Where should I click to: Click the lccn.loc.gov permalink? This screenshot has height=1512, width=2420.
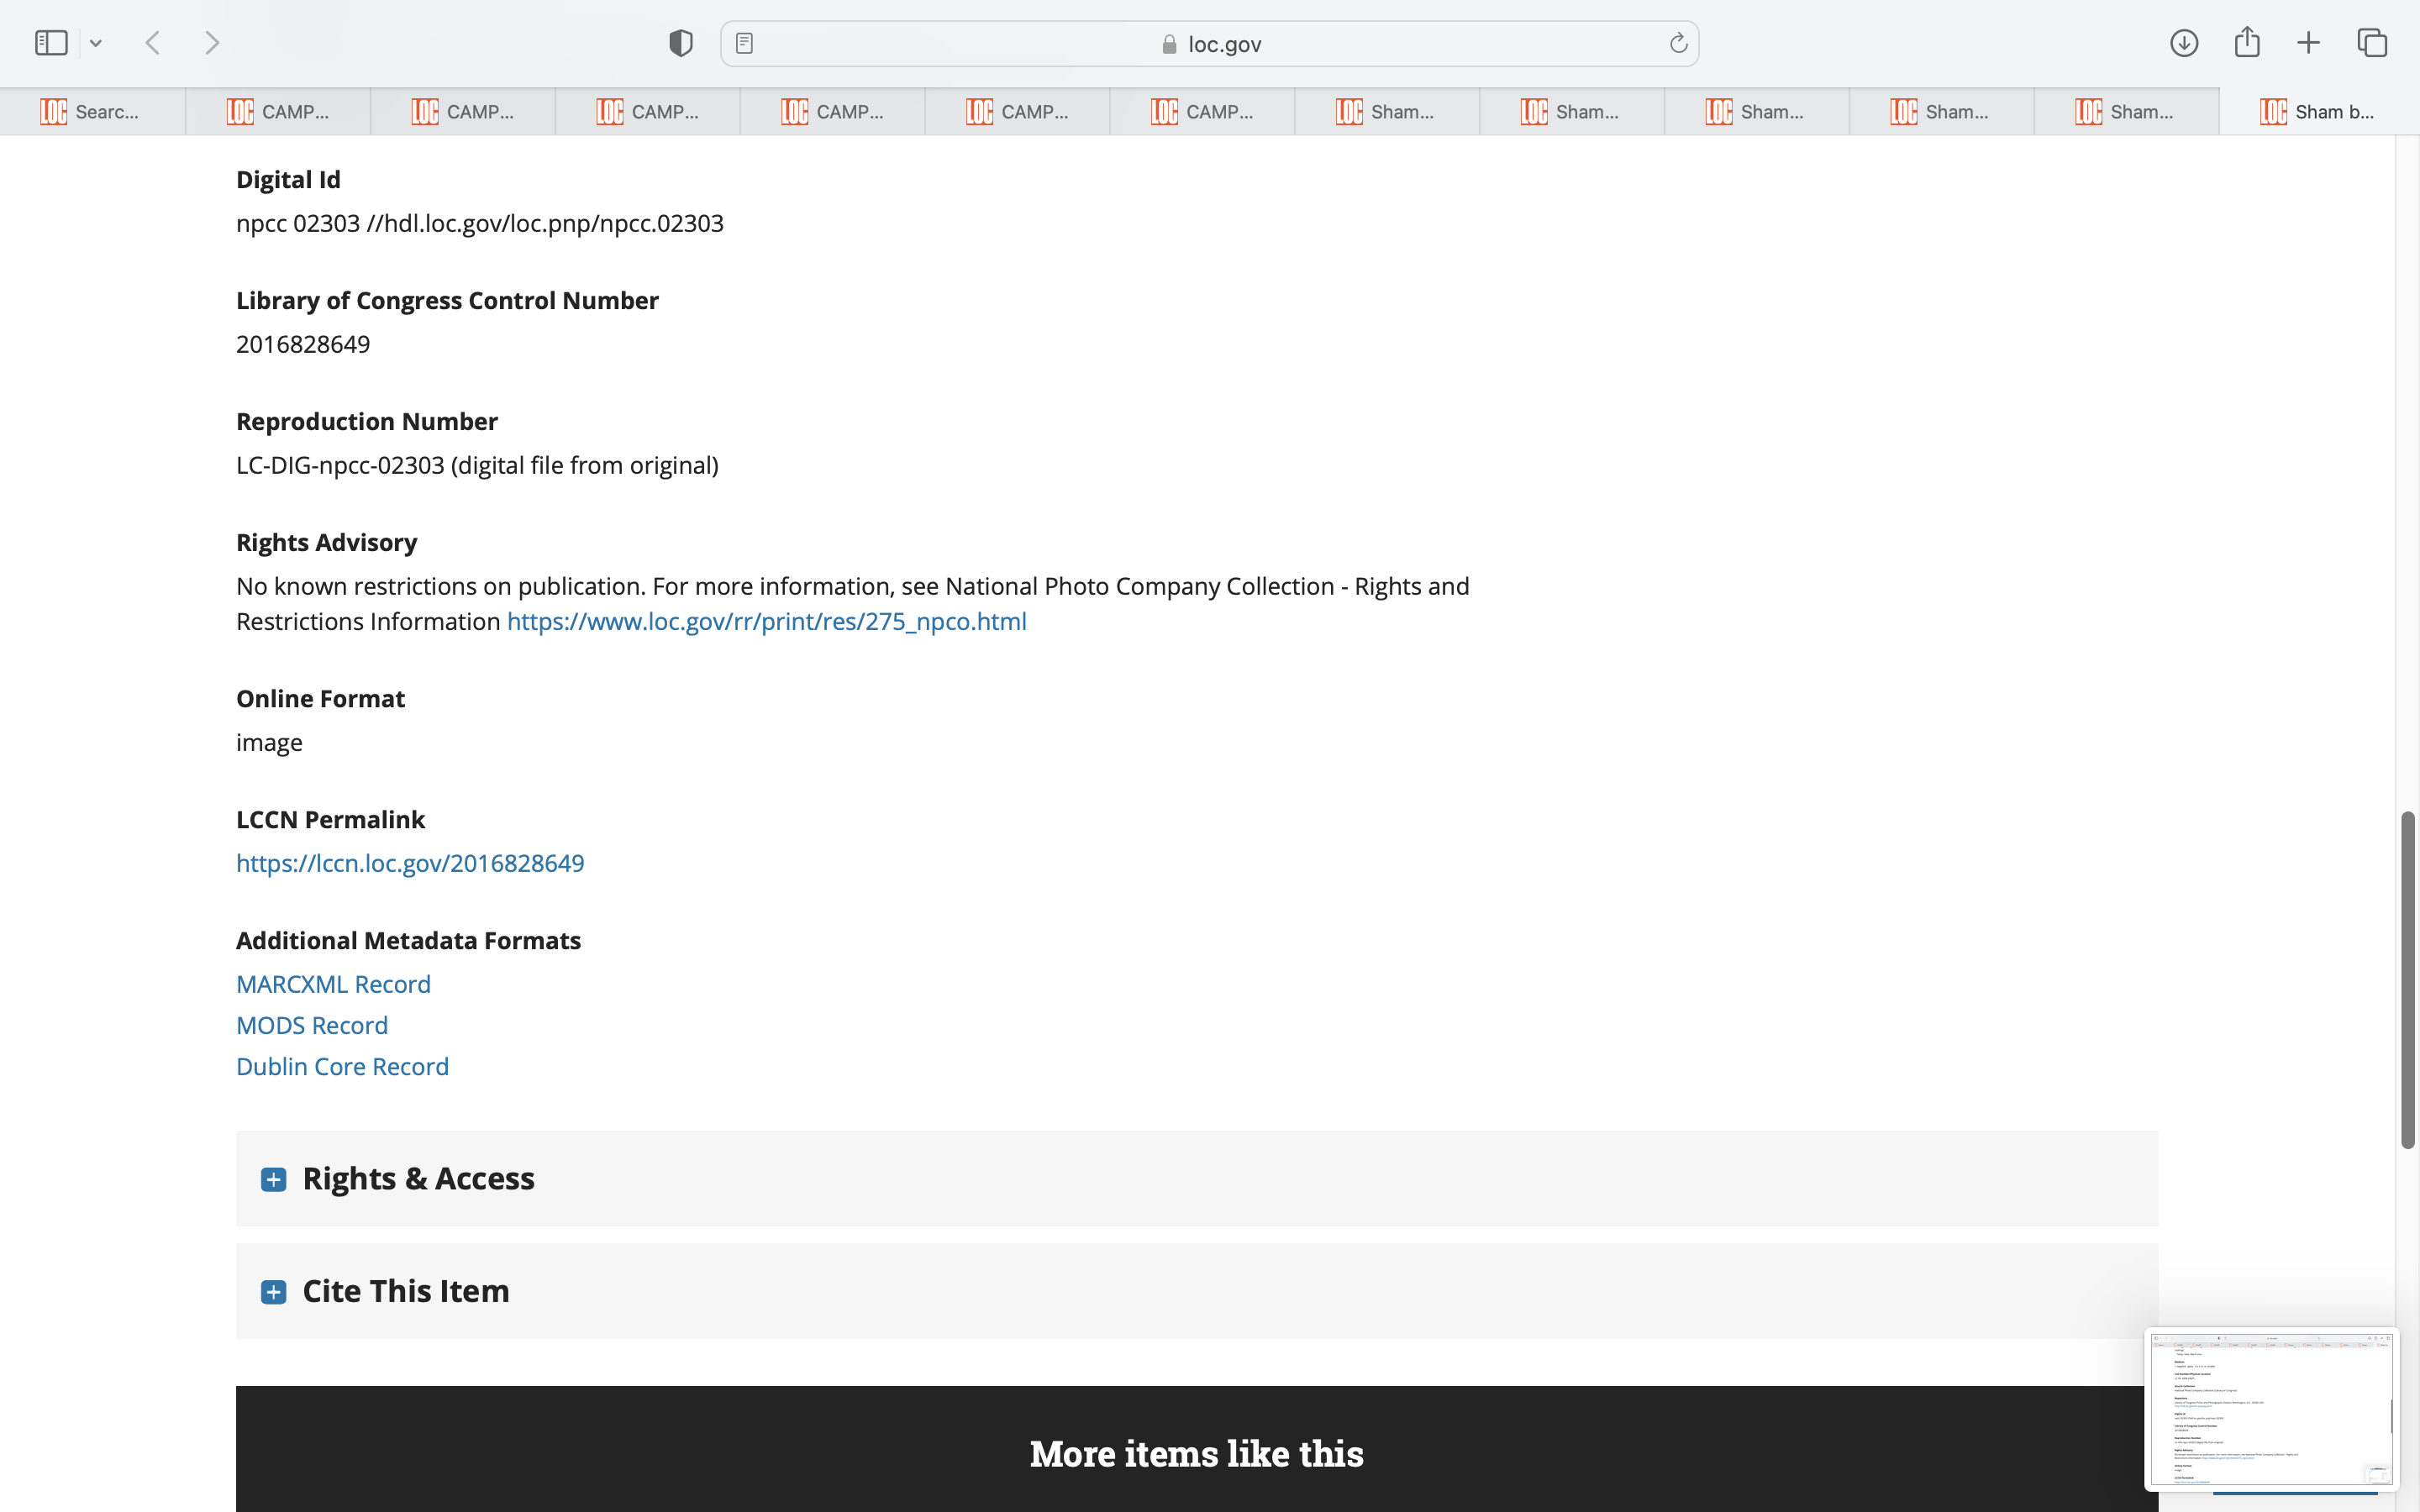(x=410, y=863)
